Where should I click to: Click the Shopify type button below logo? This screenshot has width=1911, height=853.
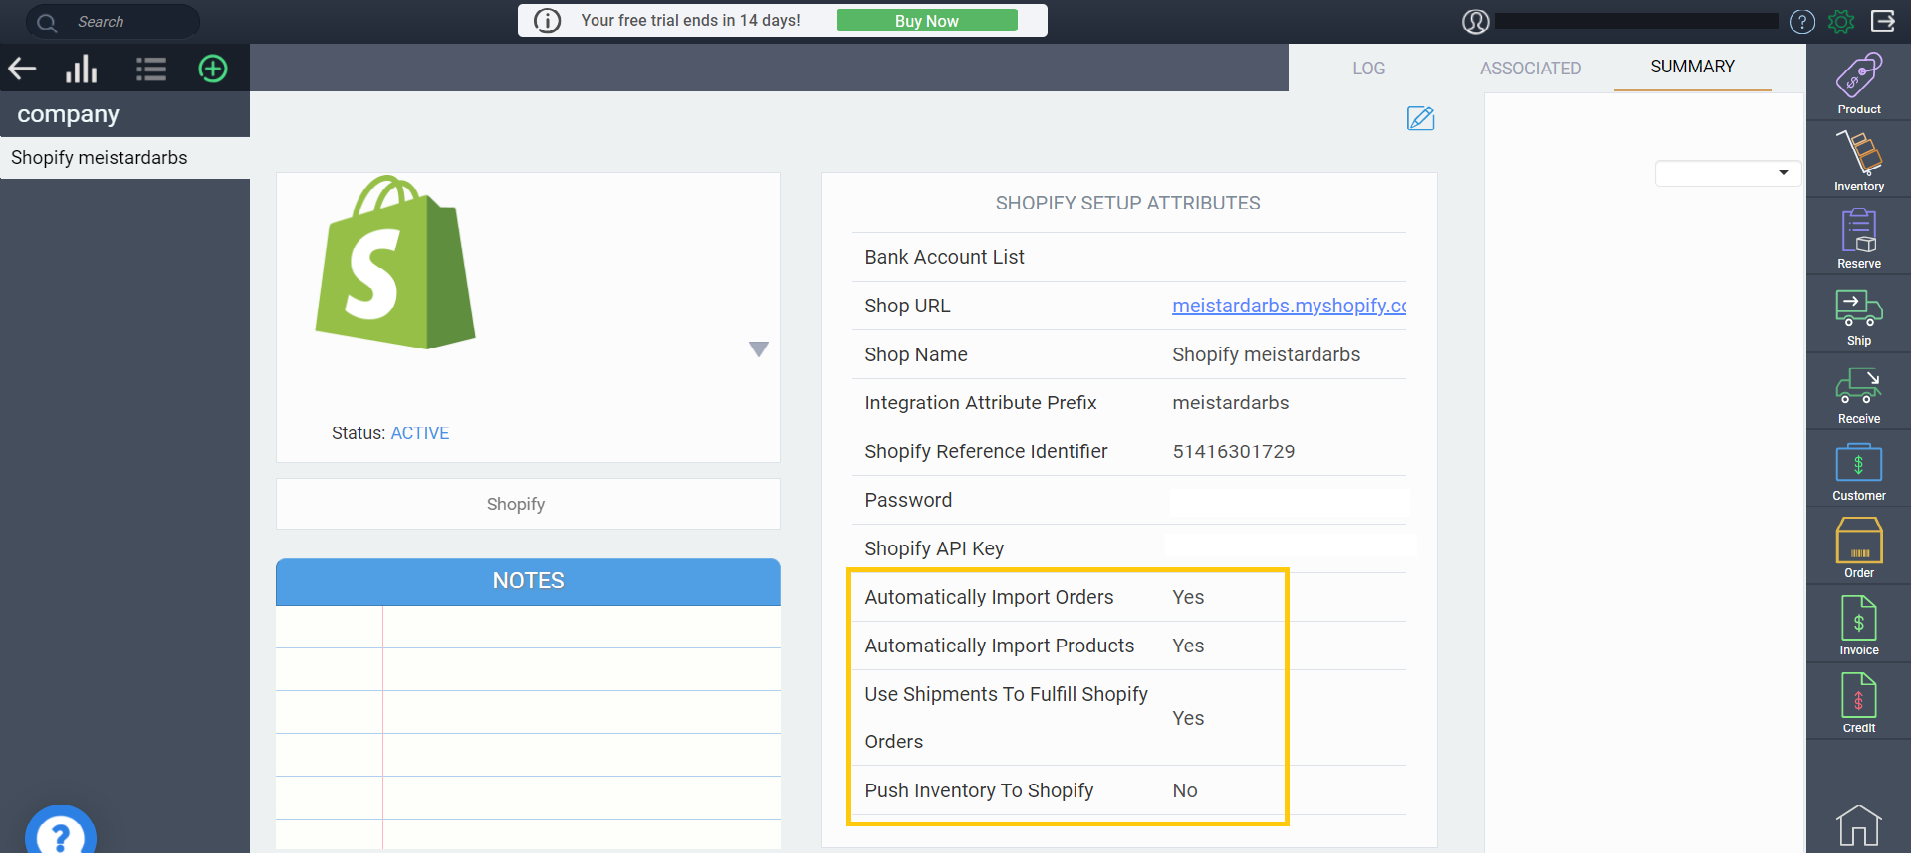528,504
